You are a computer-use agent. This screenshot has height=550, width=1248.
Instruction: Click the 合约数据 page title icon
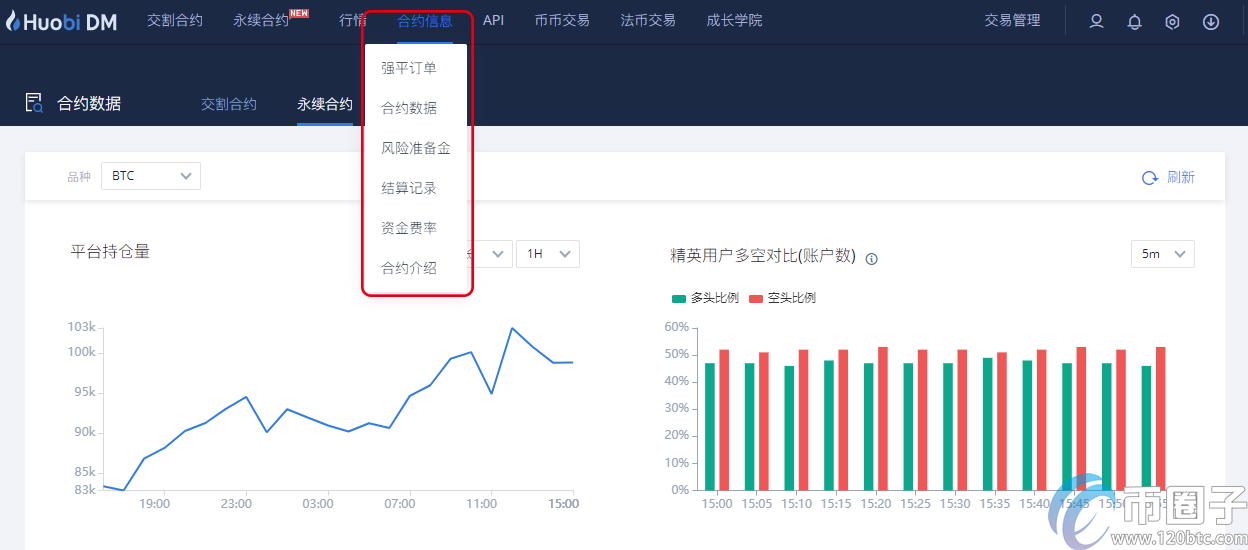[34, 103]
